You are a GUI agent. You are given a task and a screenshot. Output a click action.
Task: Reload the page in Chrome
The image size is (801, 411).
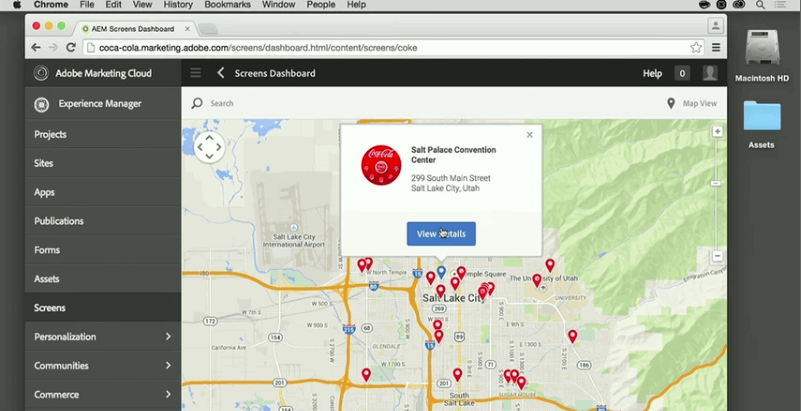tap(71, 47)
